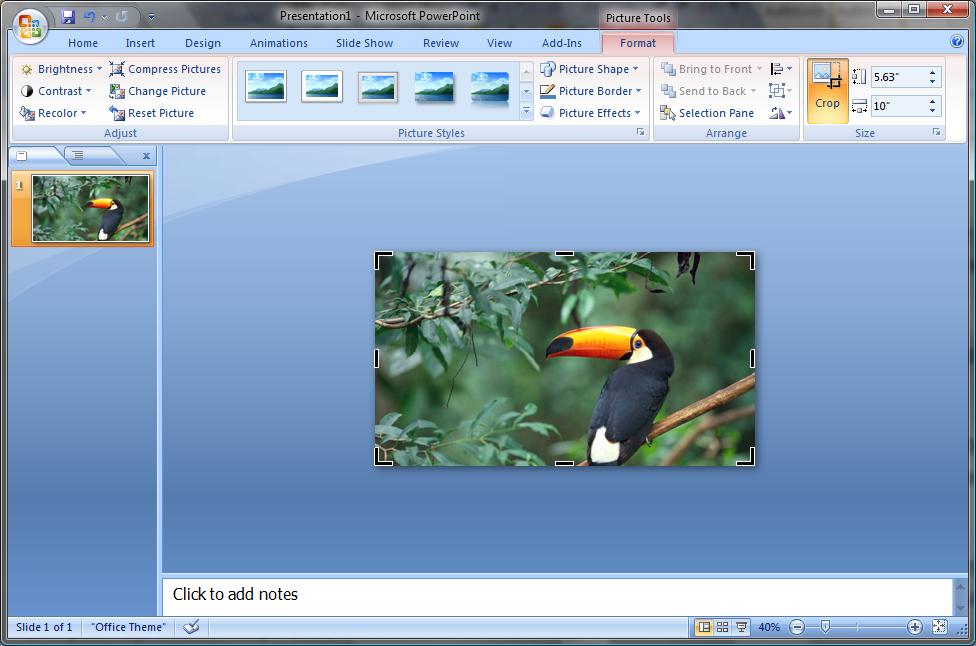Click the shape width field showing 10"
Screen dimensions: 976x646
[x=898, y=106]
